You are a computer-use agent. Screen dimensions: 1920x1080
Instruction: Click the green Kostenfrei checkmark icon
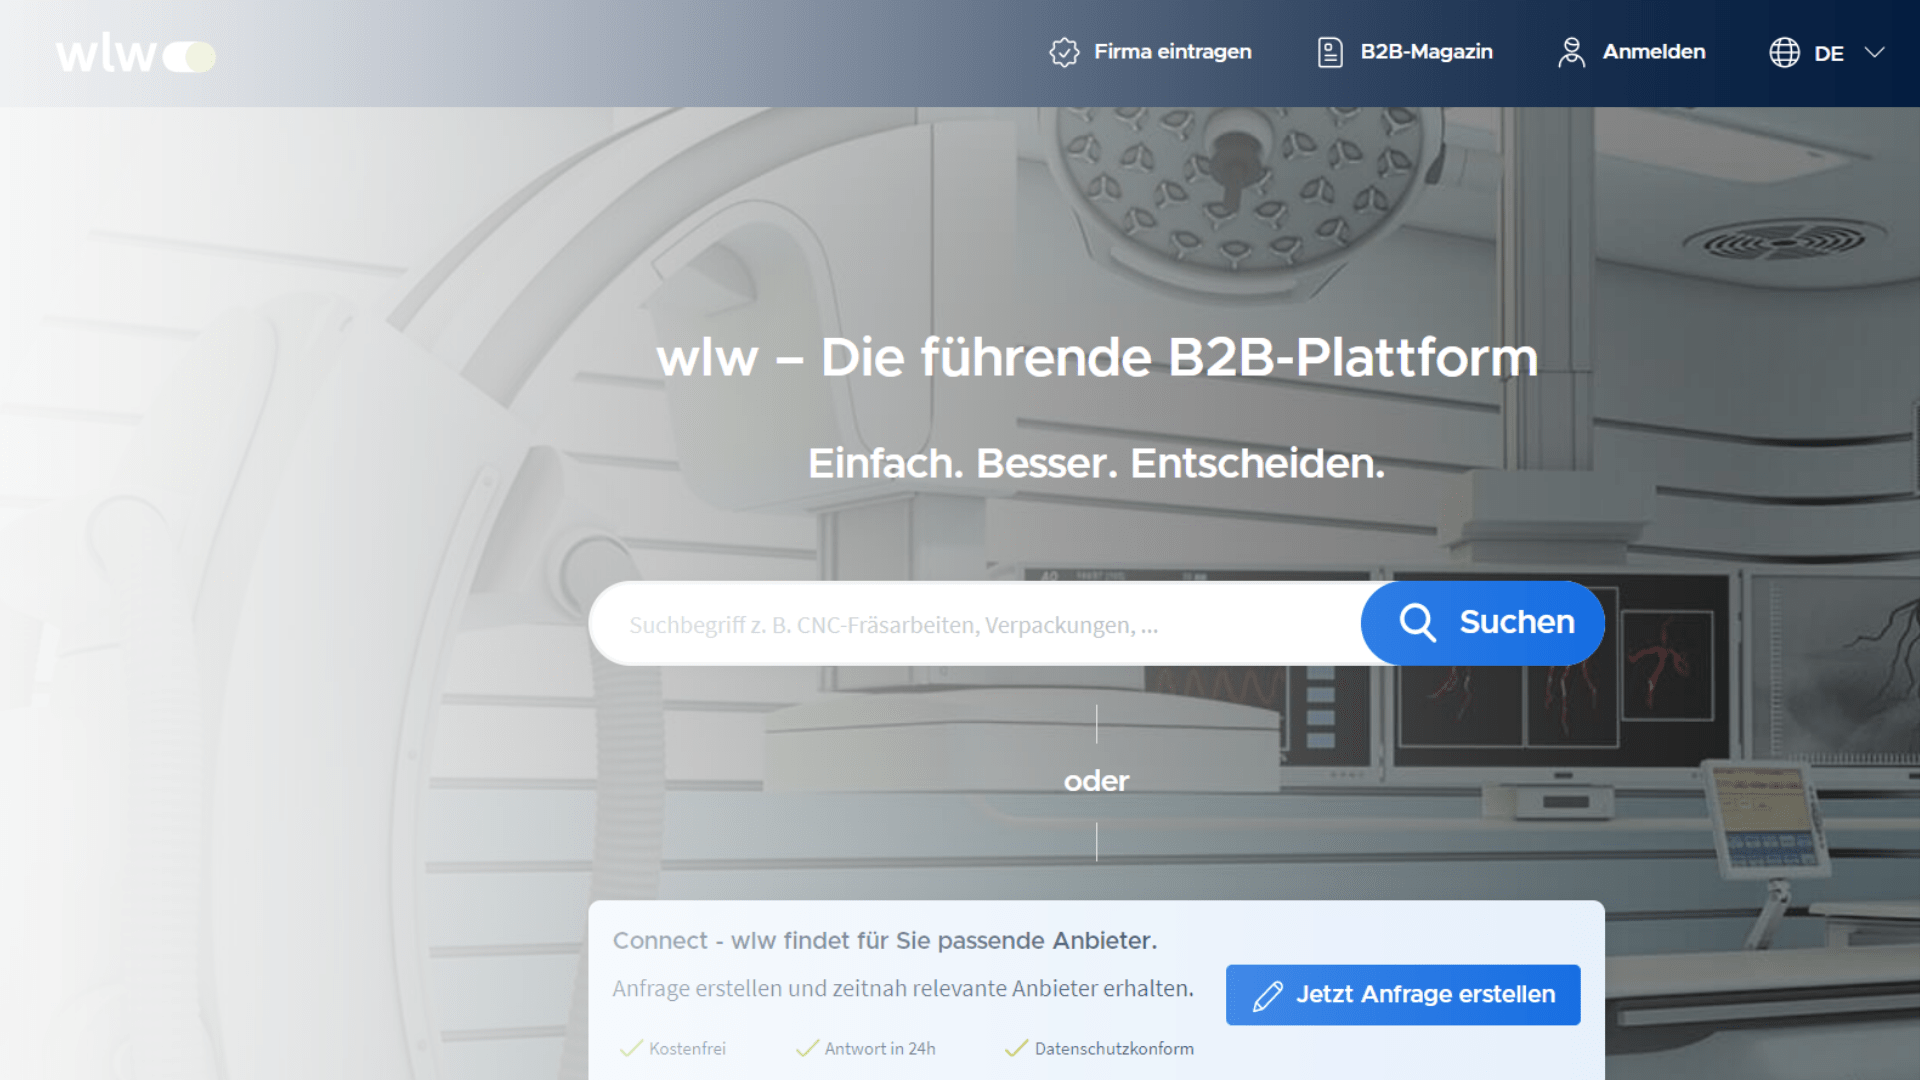631,1048
